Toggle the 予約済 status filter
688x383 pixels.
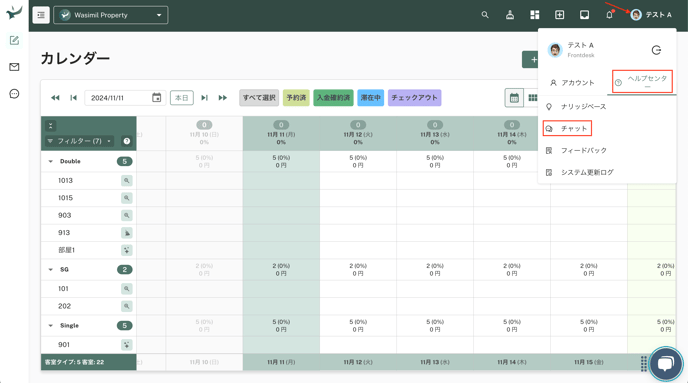point(296,97)
